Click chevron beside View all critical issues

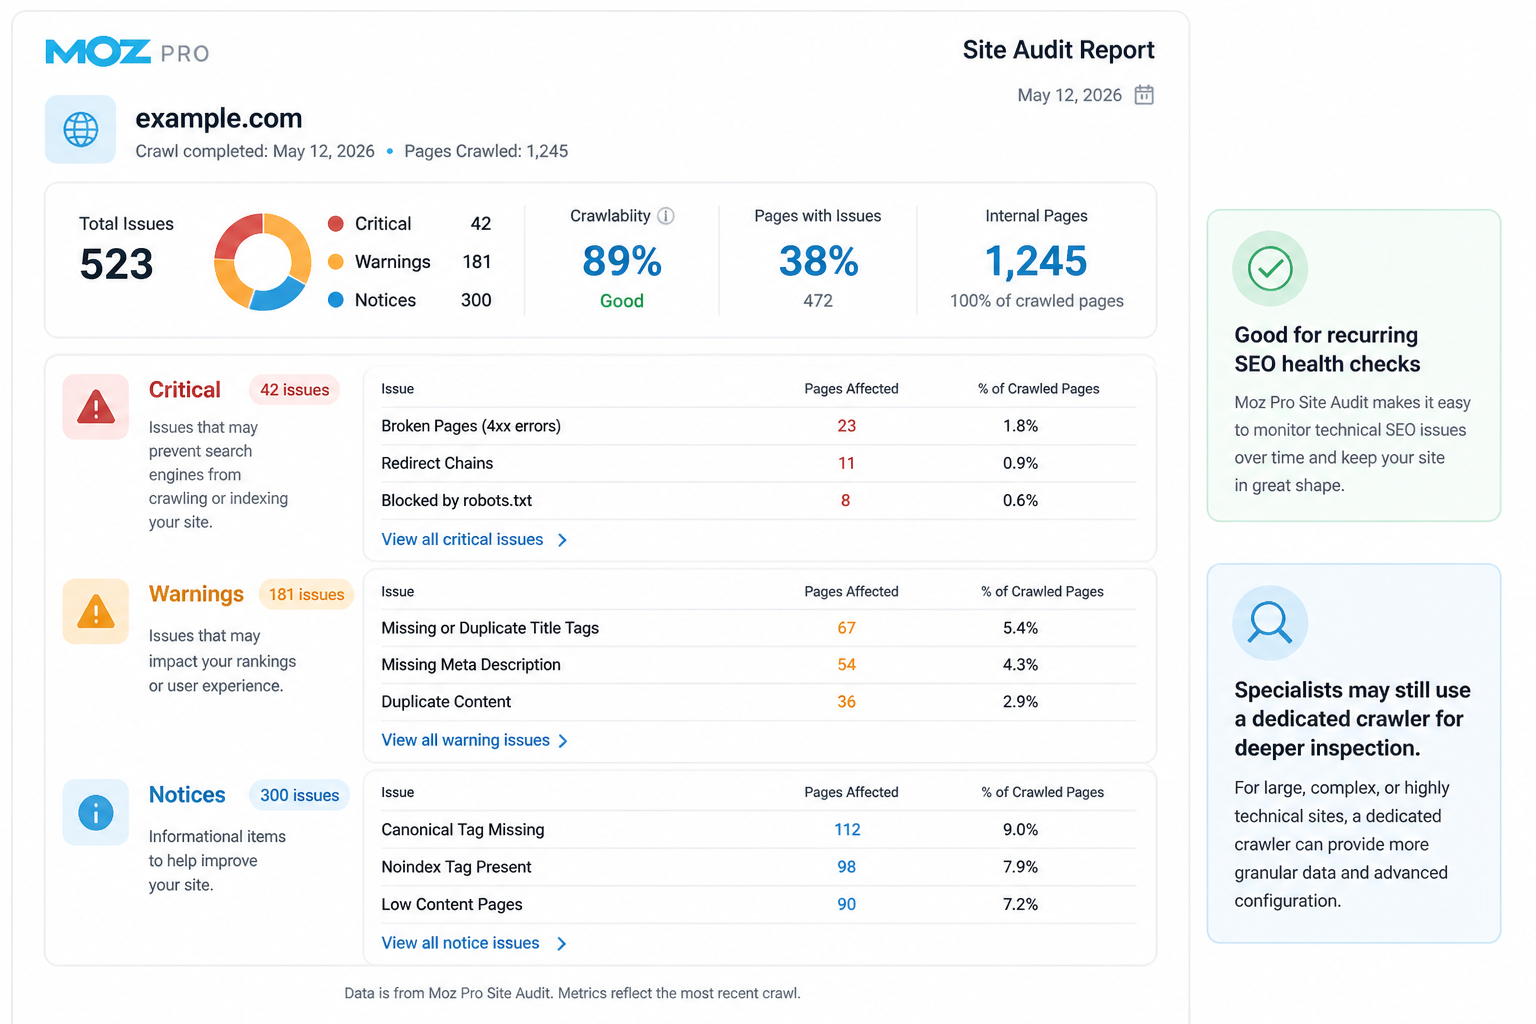tap(562, 540)
